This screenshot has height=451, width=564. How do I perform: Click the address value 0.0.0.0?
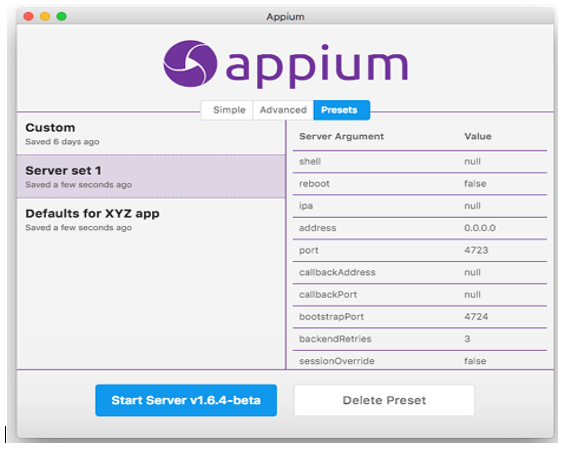pyautogui.click(x=480, y=228)
